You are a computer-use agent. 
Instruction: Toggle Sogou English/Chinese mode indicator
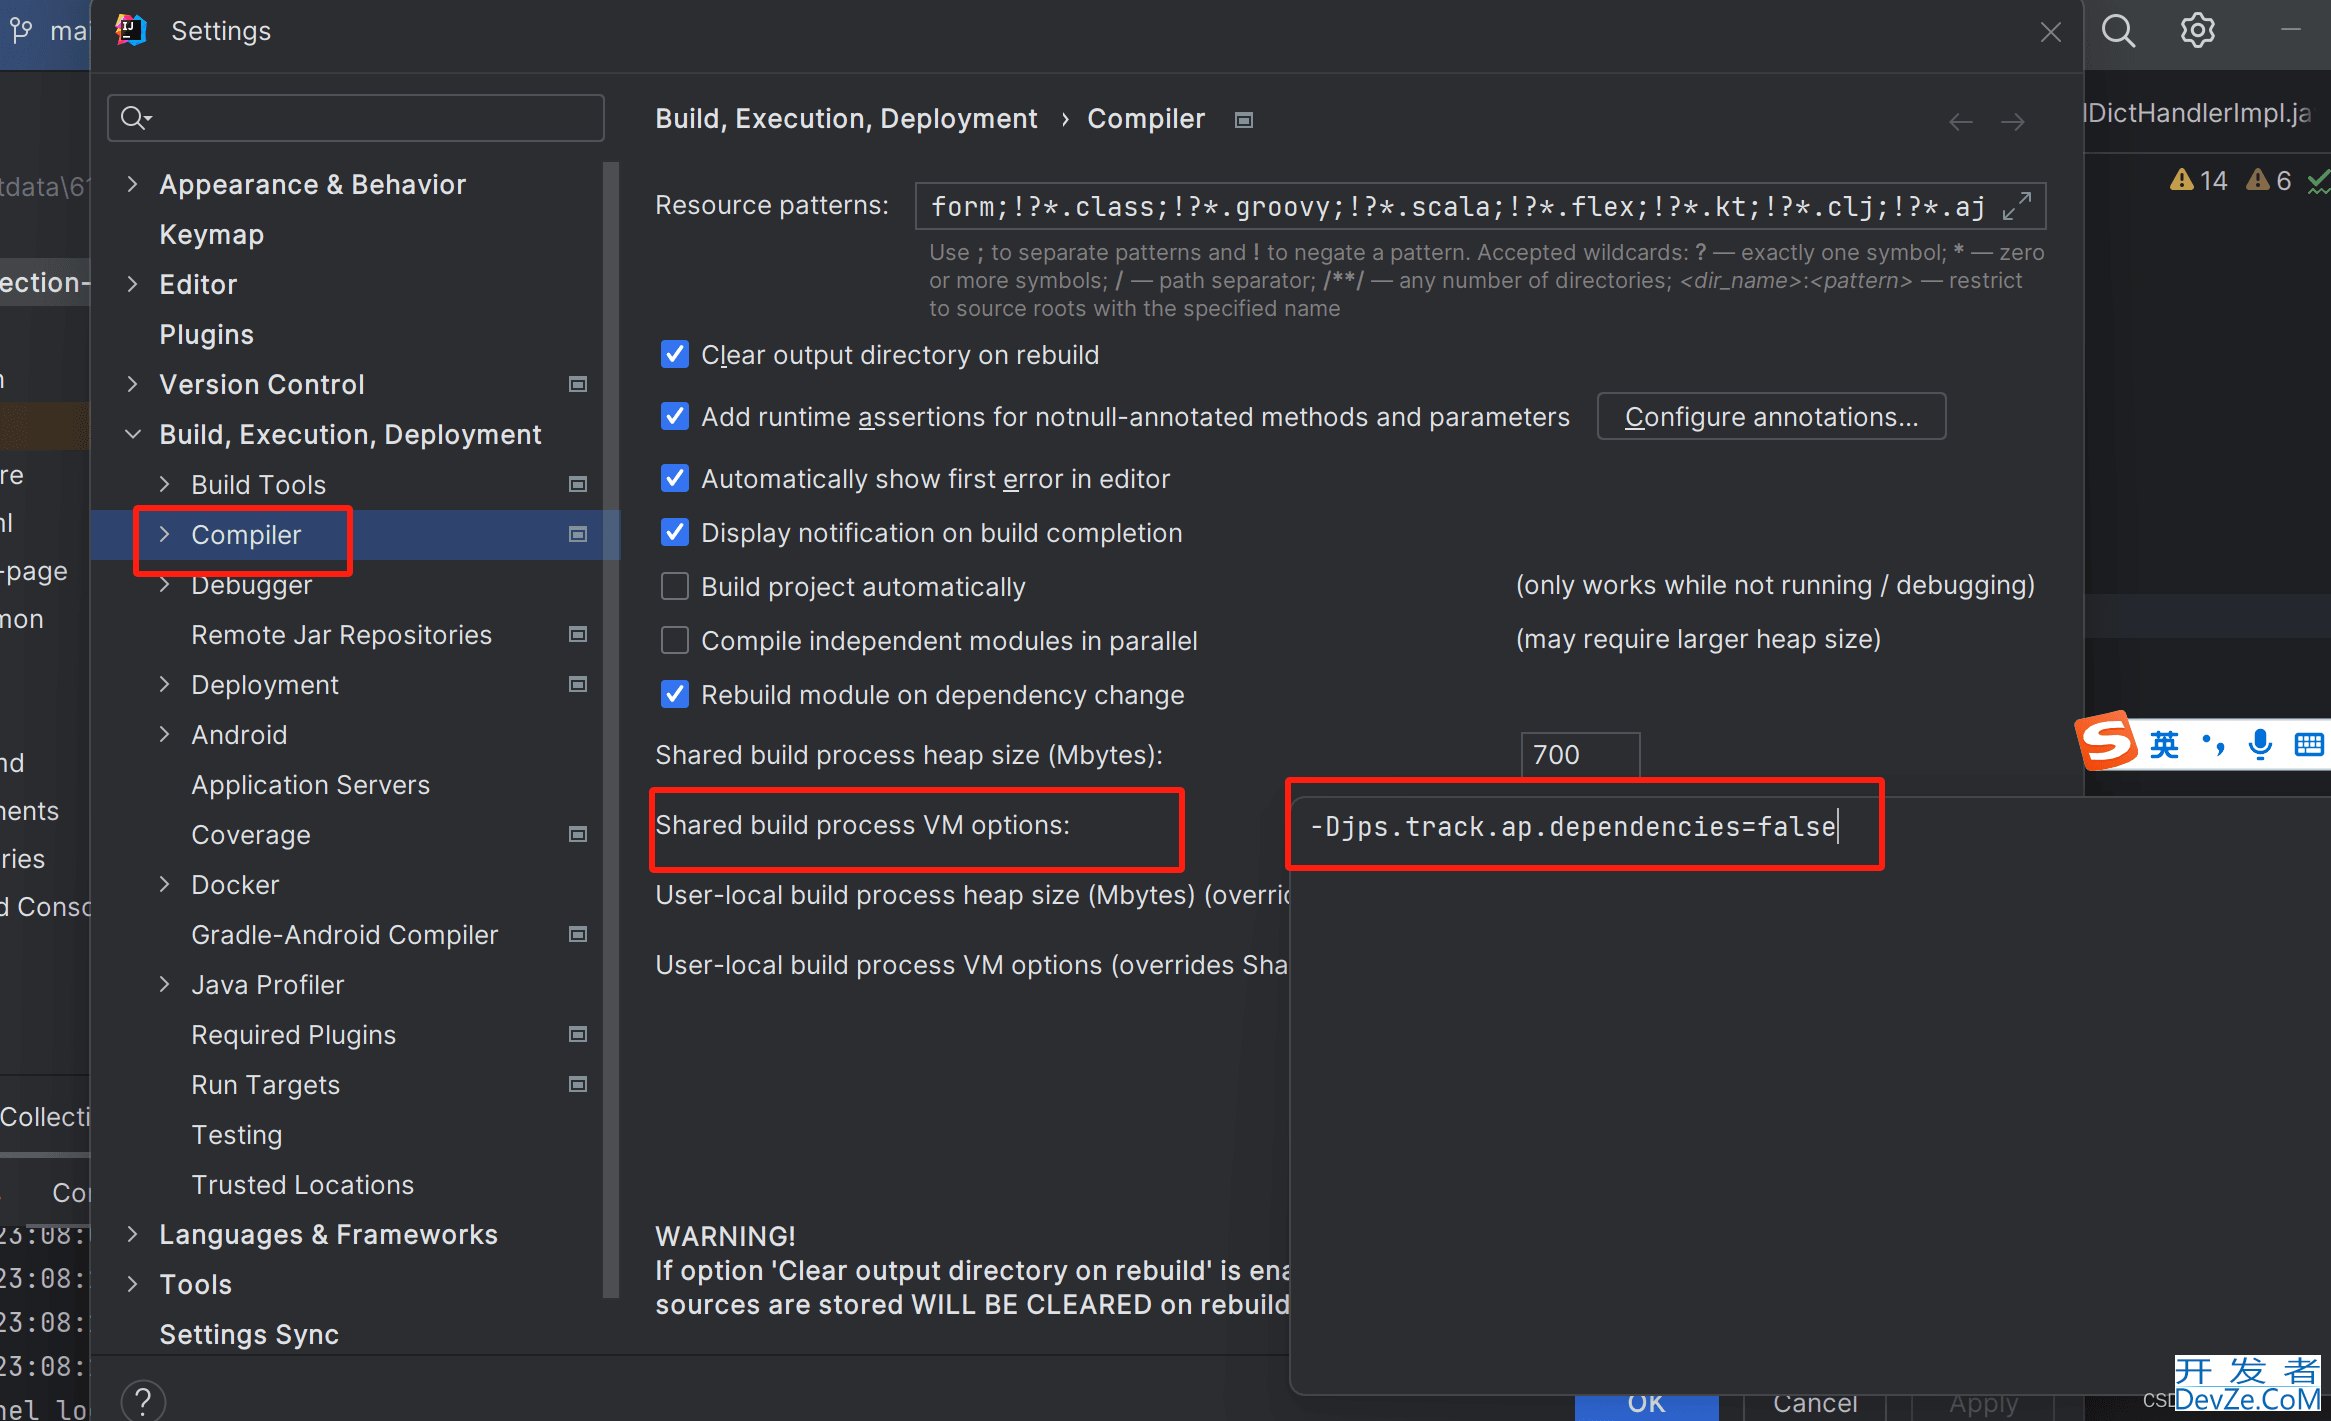click(2164, 744)
